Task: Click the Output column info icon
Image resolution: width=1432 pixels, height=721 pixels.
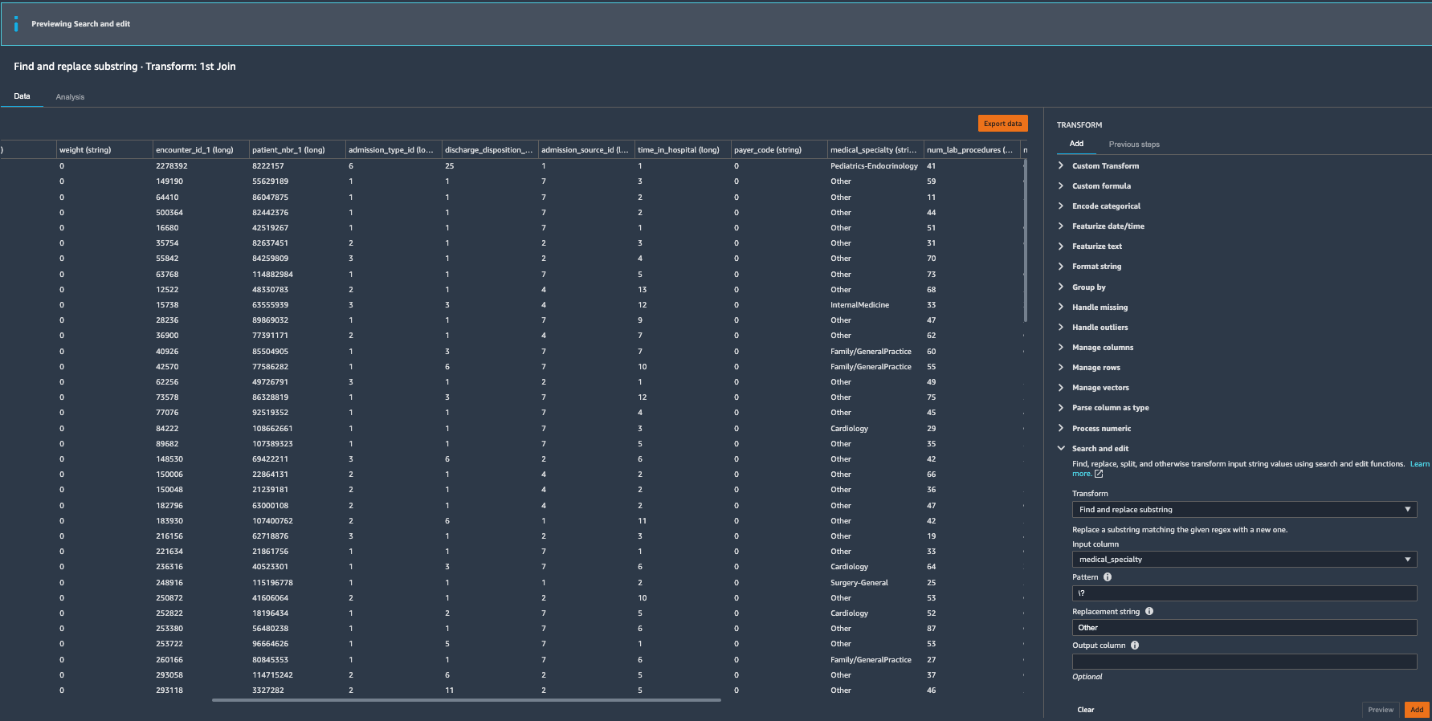Action: tap(1134, 645)
